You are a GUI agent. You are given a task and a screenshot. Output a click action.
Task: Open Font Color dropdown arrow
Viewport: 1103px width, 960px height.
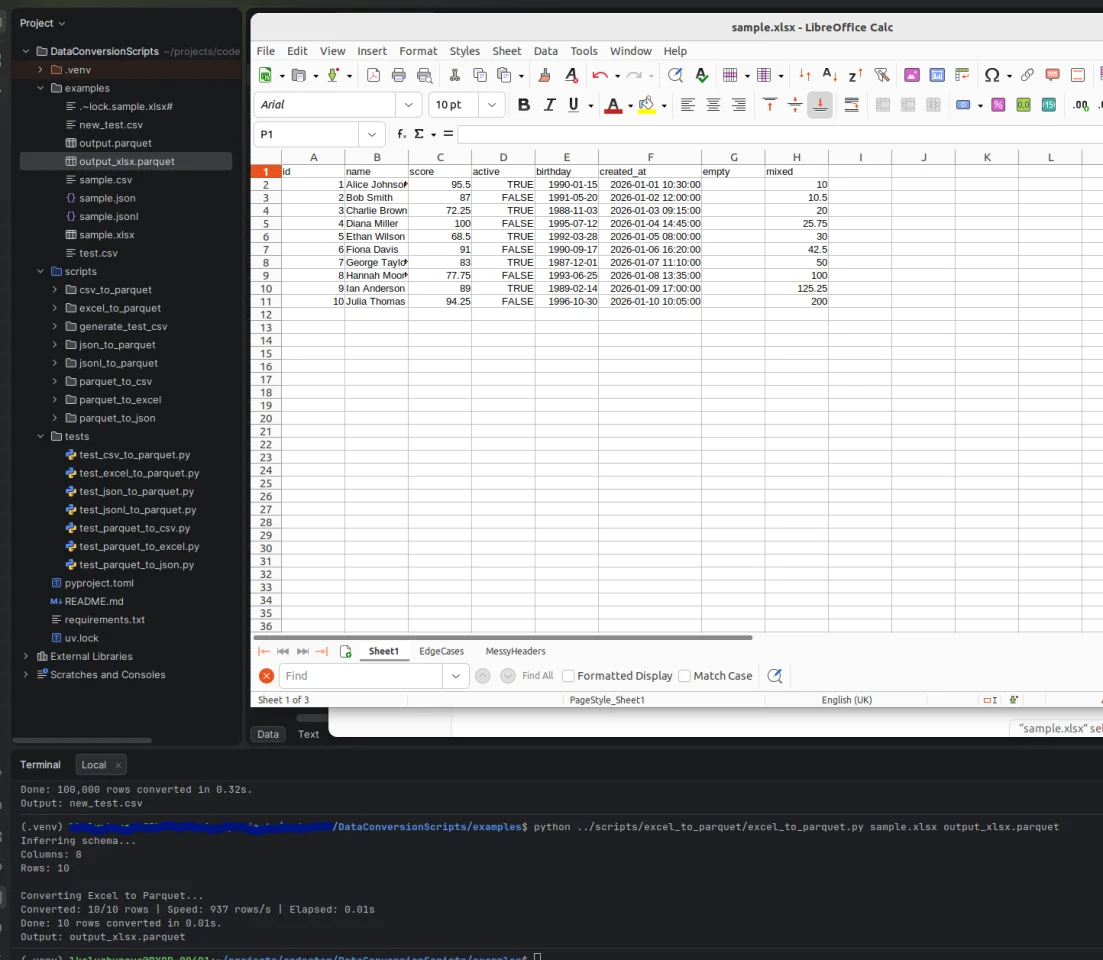[x=630, y=105]
